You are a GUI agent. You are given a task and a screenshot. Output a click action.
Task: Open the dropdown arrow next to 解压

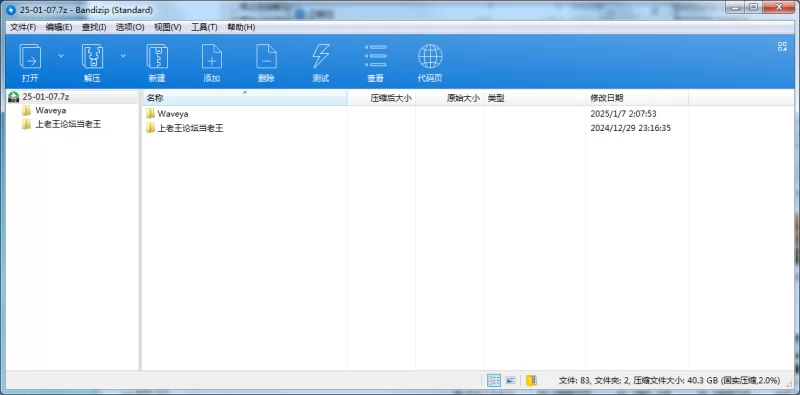coord(123,56)
